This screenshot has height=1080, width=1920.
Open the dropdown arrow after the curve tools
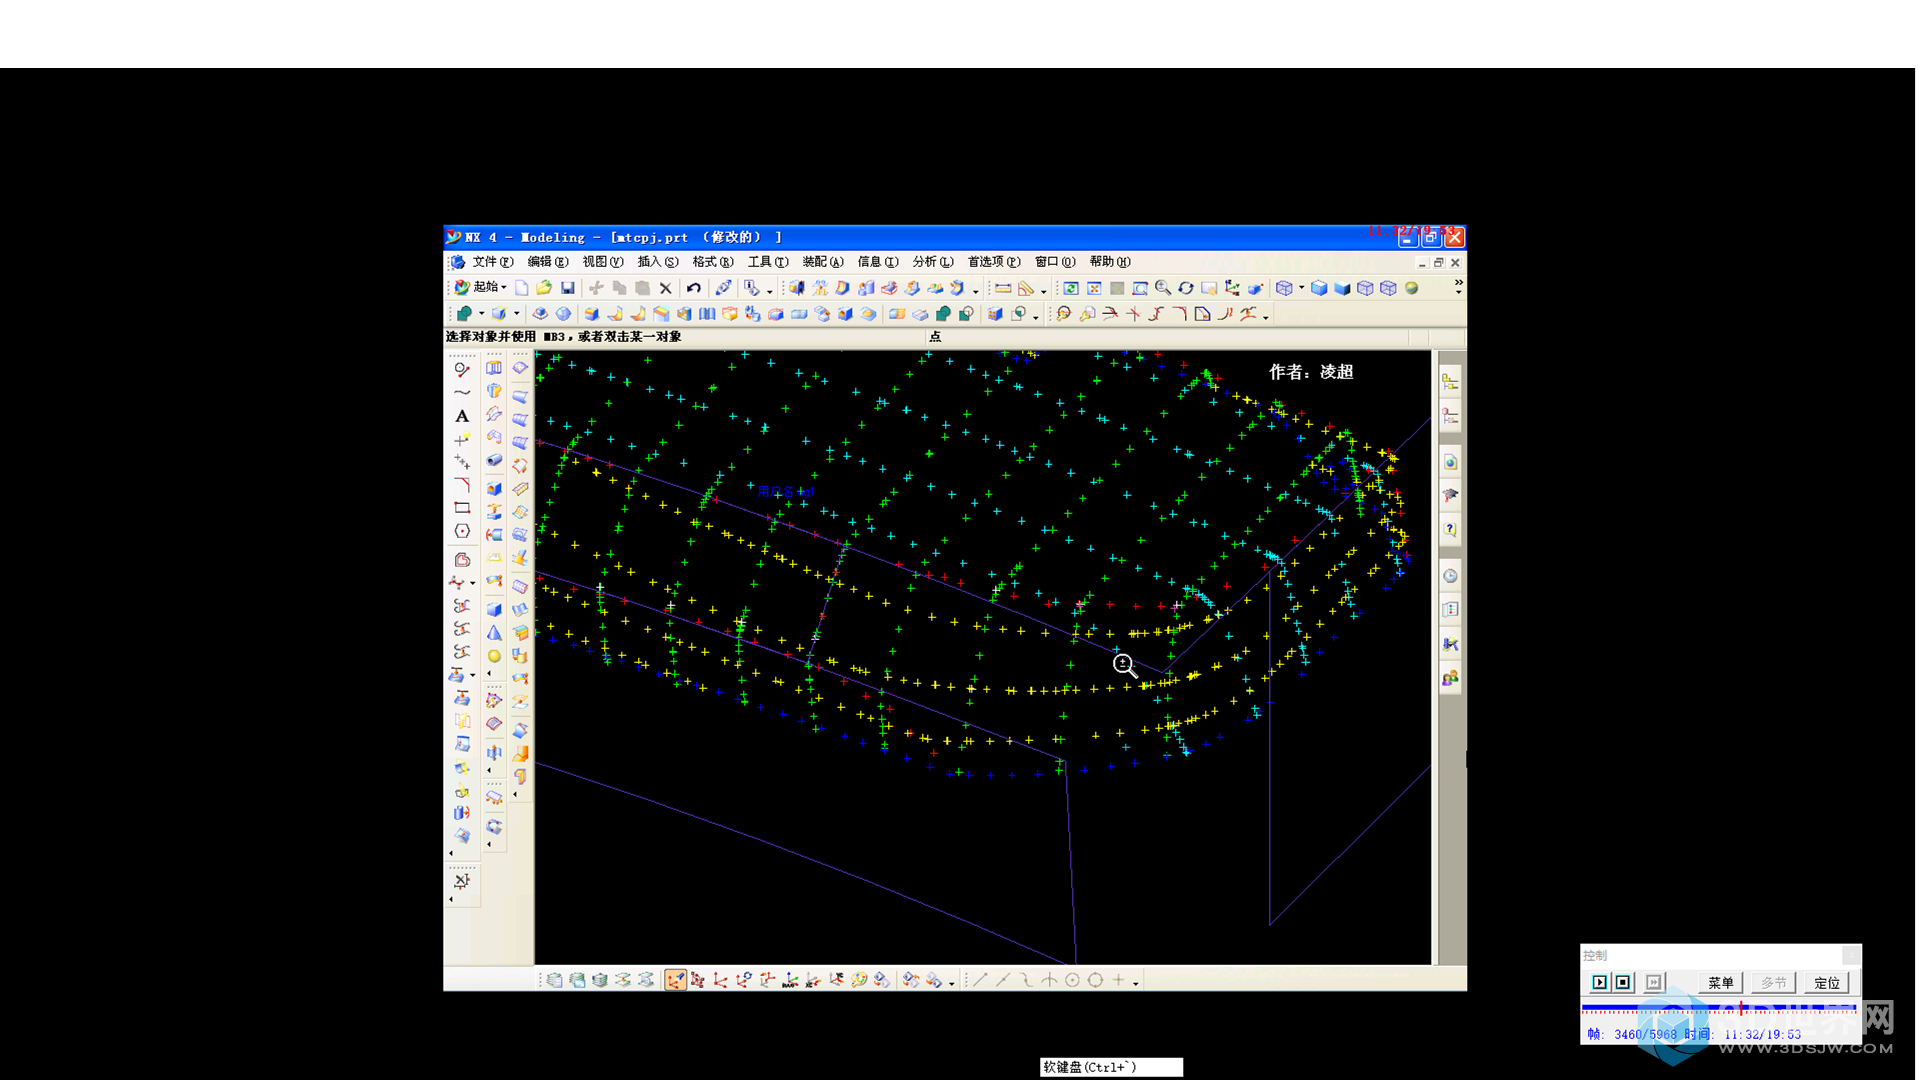[x=1266, y=316]
